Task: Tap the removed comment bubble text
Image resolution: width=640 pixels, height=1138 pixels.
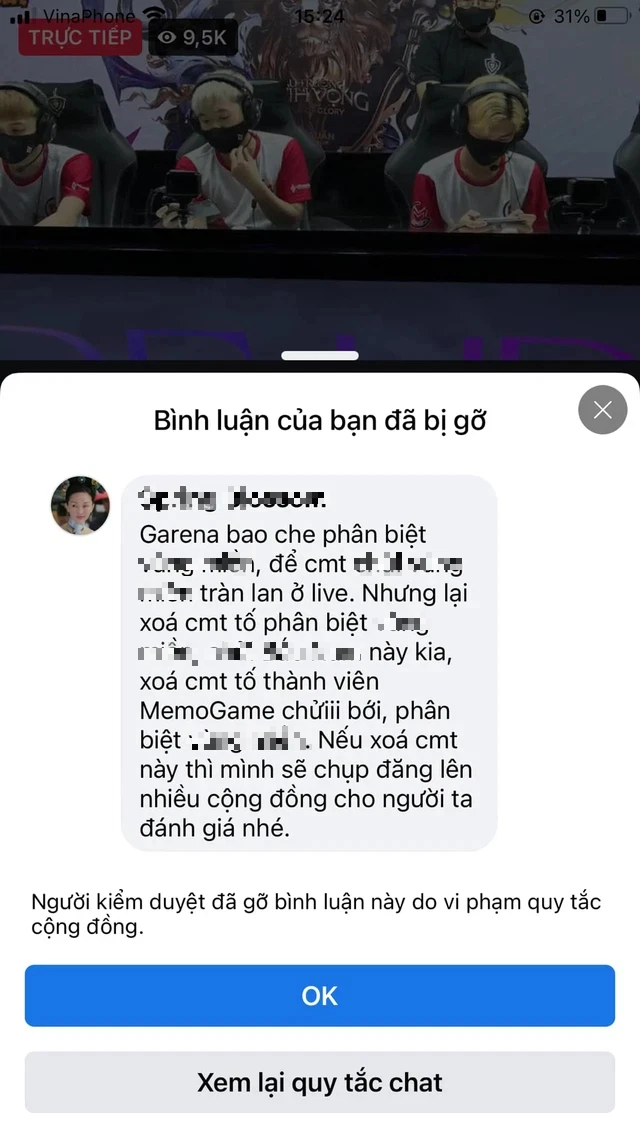Action: coord(308,681)
